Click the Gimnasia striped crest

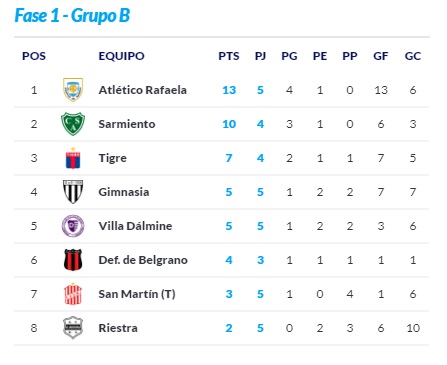point(73,192)
